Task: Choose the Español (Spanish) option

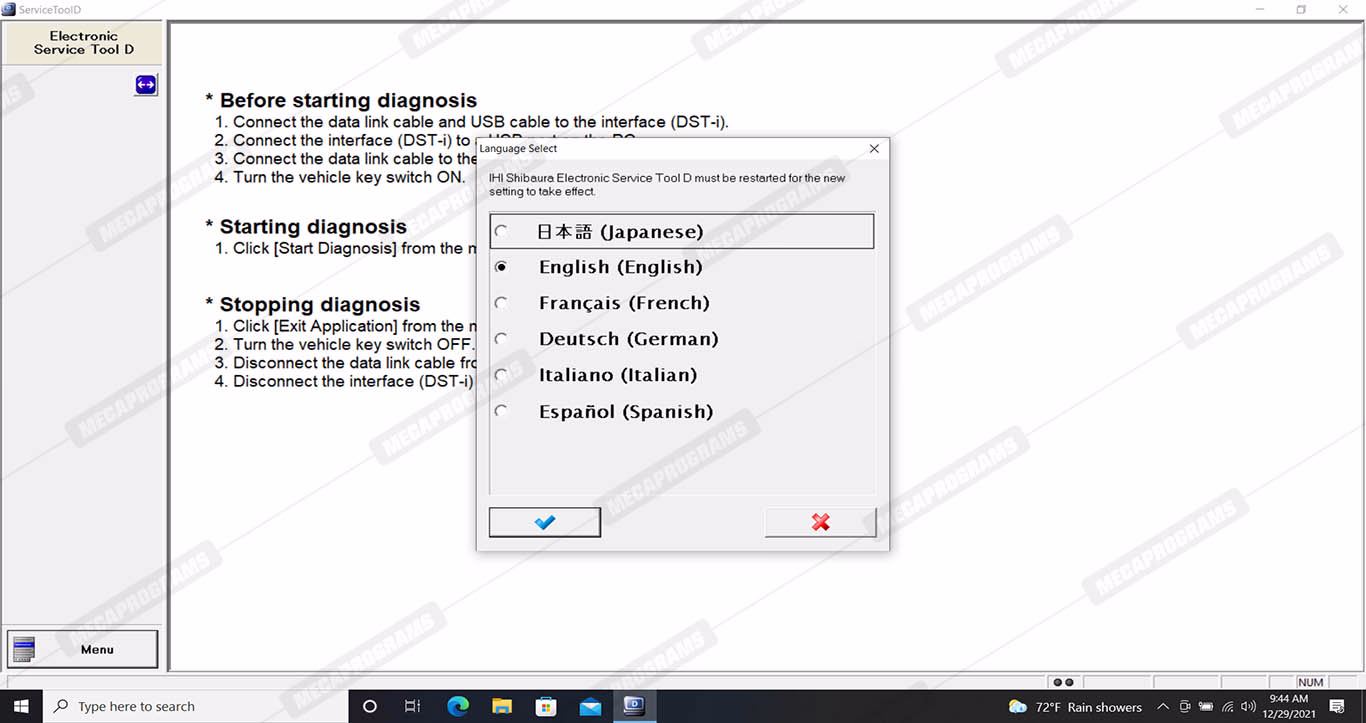Action: [501, 411]
